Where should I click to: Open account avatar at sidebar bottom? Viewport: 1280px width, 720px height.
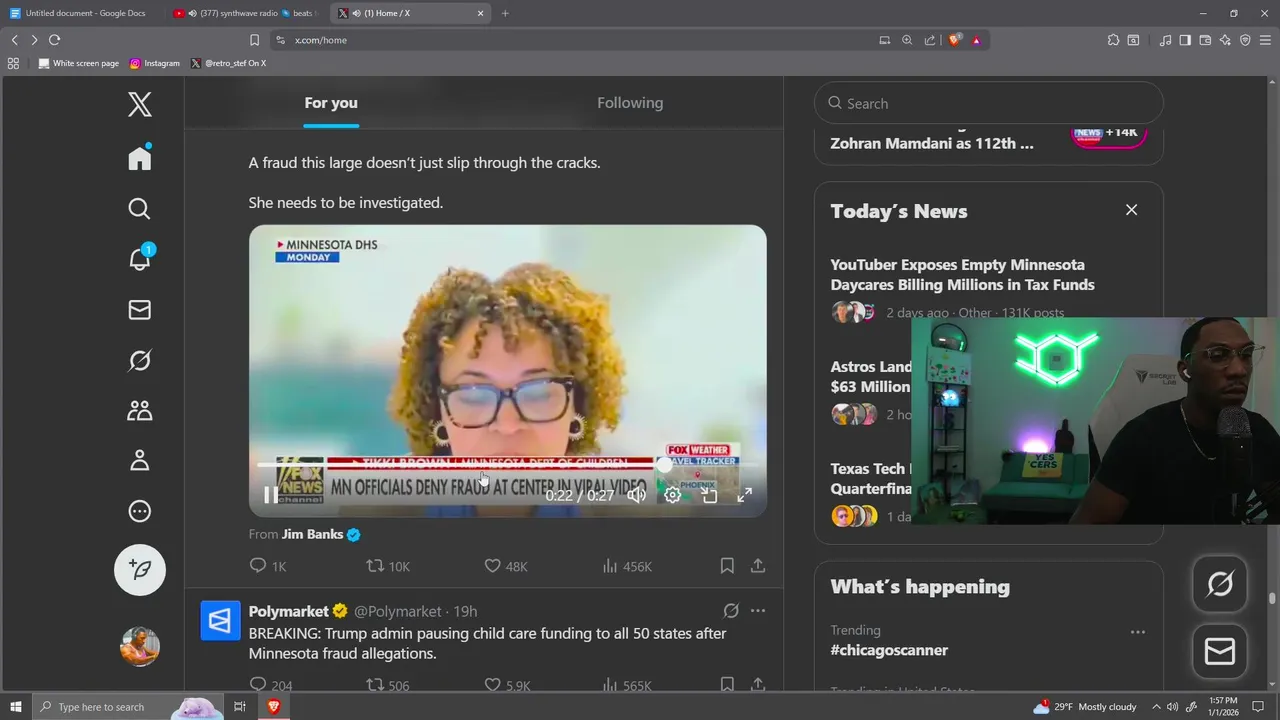pos(140,646)
